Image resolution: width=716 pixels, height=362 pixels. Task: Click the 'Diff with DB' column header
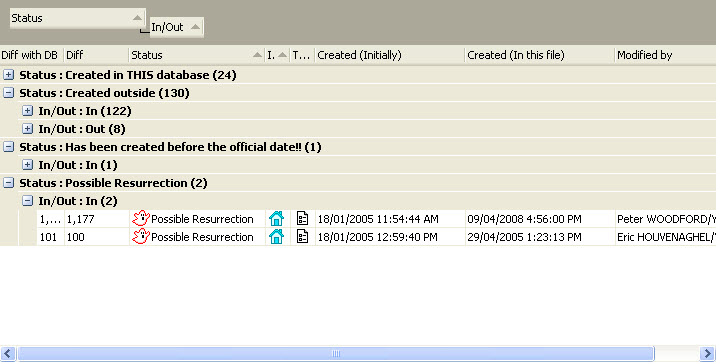click(x=32, y=55)
